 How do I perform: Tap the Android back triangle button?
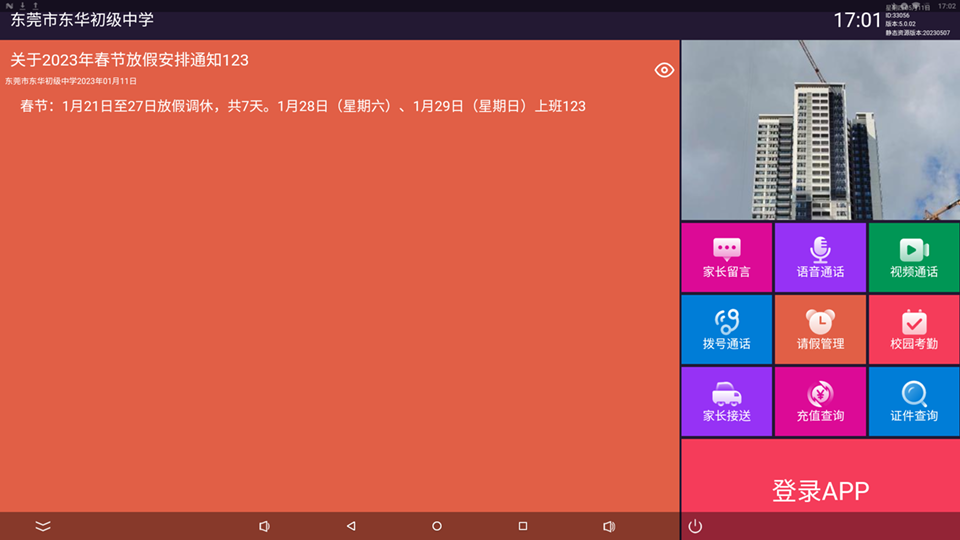pos(351,526)
